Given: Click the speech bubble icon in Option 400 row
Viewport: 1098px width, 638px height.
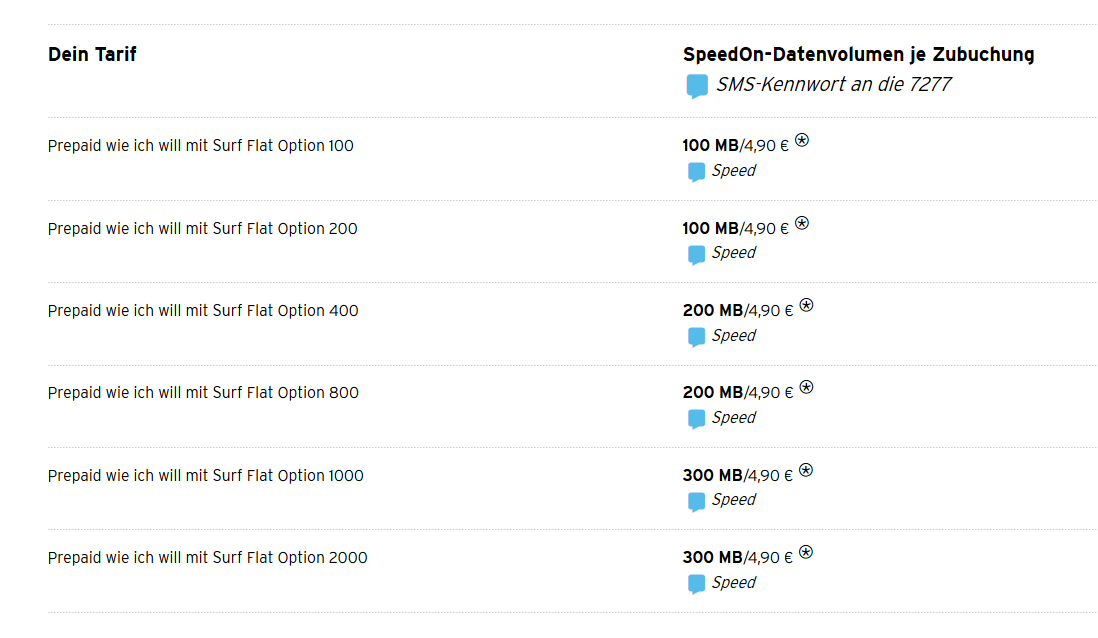Looking at the screenshot, I should [x=697, y=337].
